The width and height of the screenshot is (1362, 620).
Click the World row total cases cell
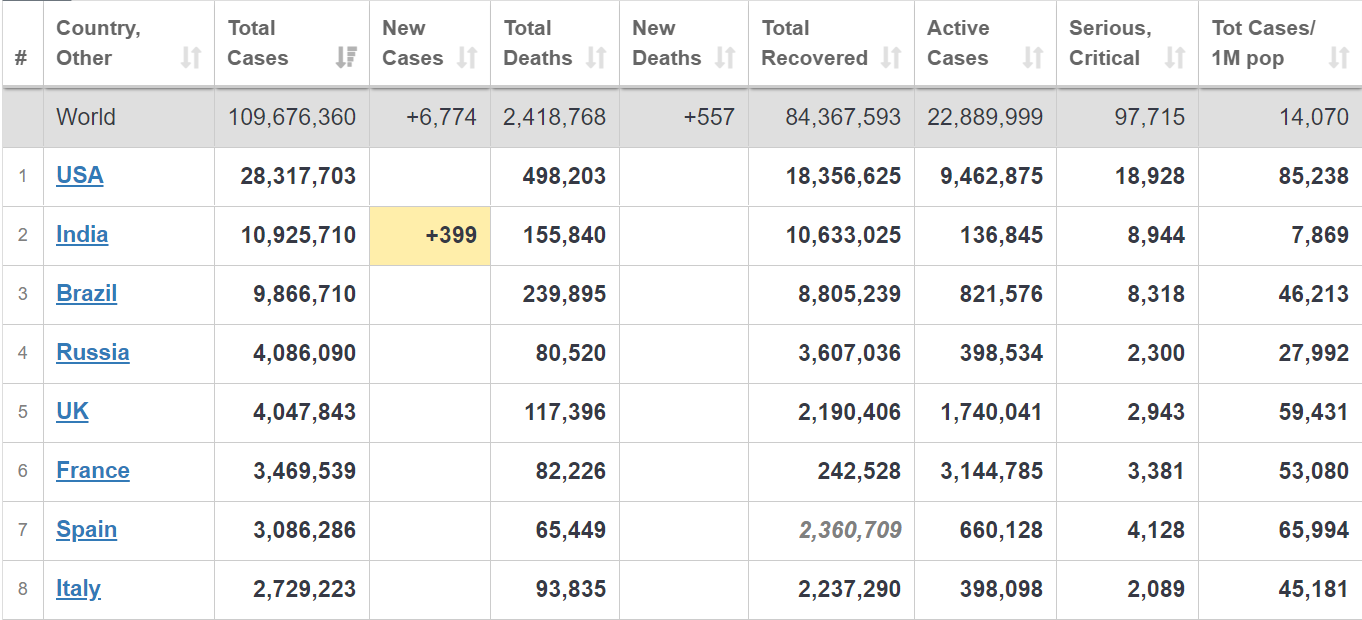click(292, 118)
